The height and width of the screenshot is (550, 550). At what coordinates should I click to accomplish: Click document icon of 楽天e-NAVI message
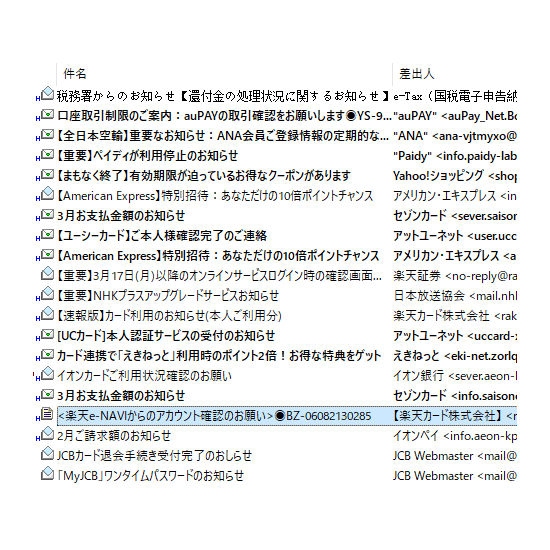pos(47,414)
